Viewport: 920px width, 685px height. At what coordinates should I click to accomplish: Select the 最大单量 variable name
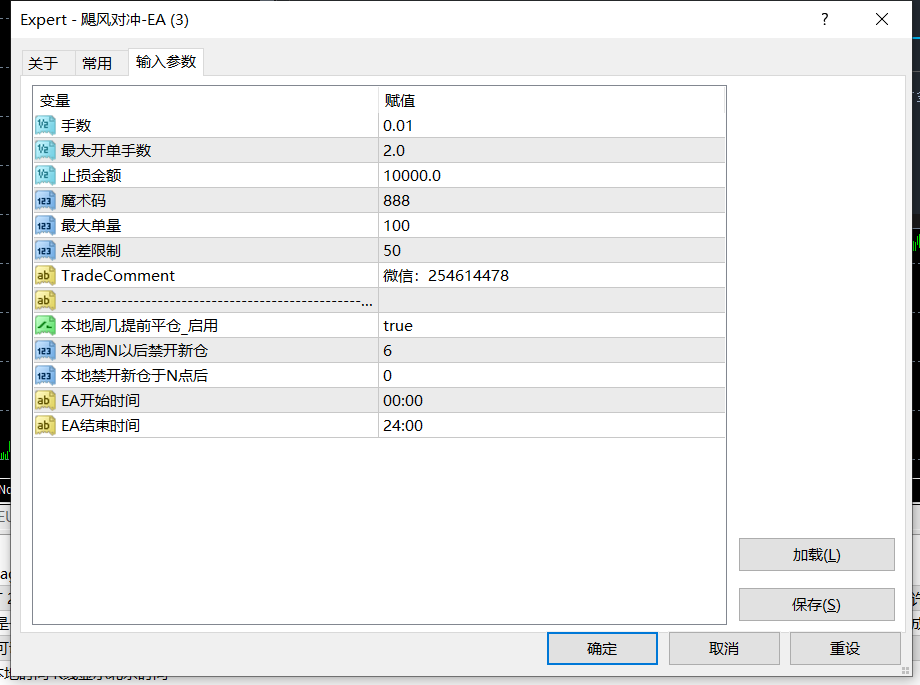point(91,226)
